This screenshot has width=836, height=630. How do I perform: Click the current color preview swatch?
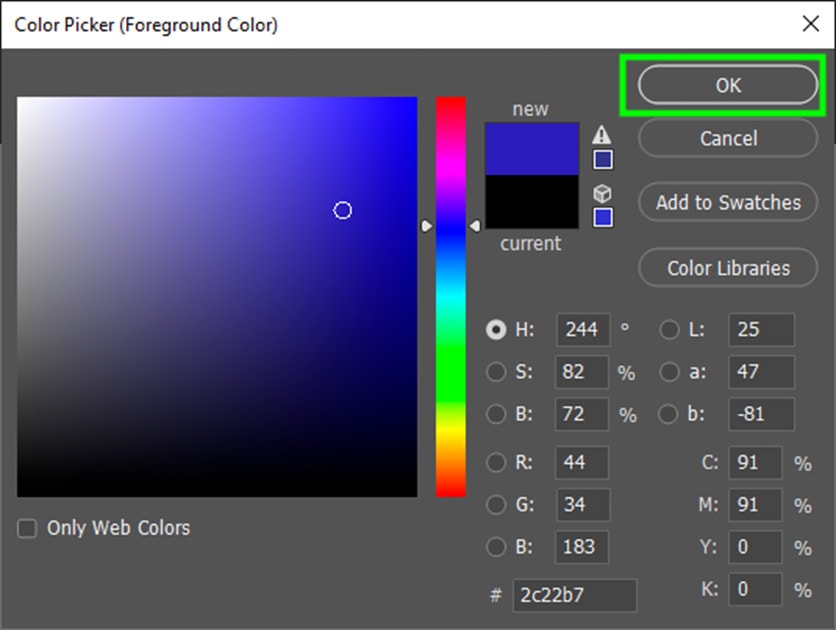click(x=531, y=200)
